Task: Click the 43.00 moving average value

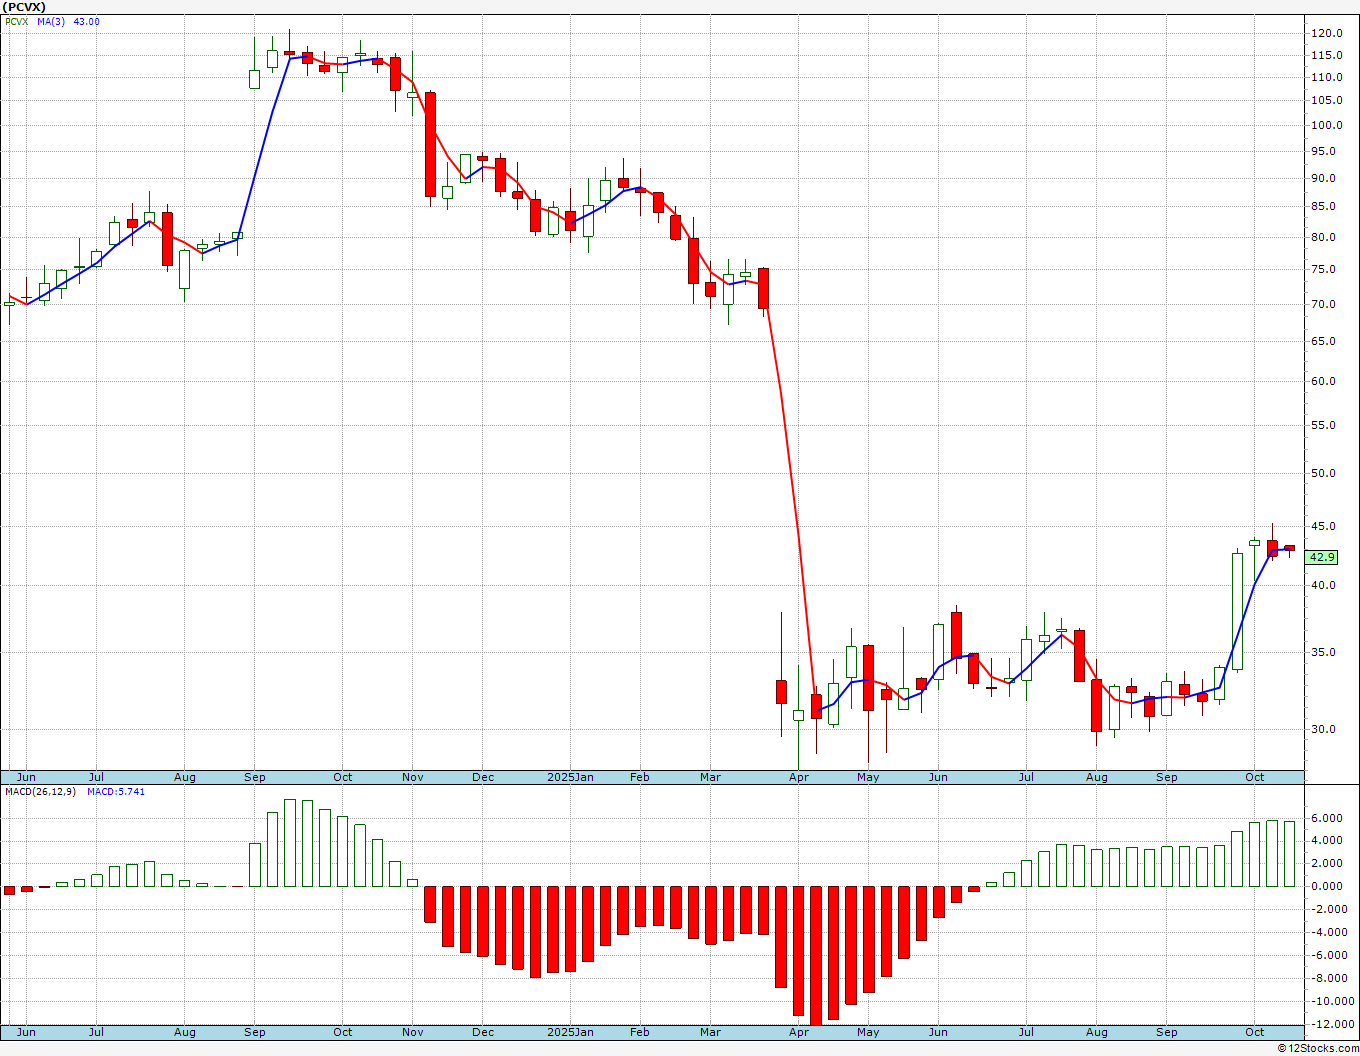Action: pos(86,22)
